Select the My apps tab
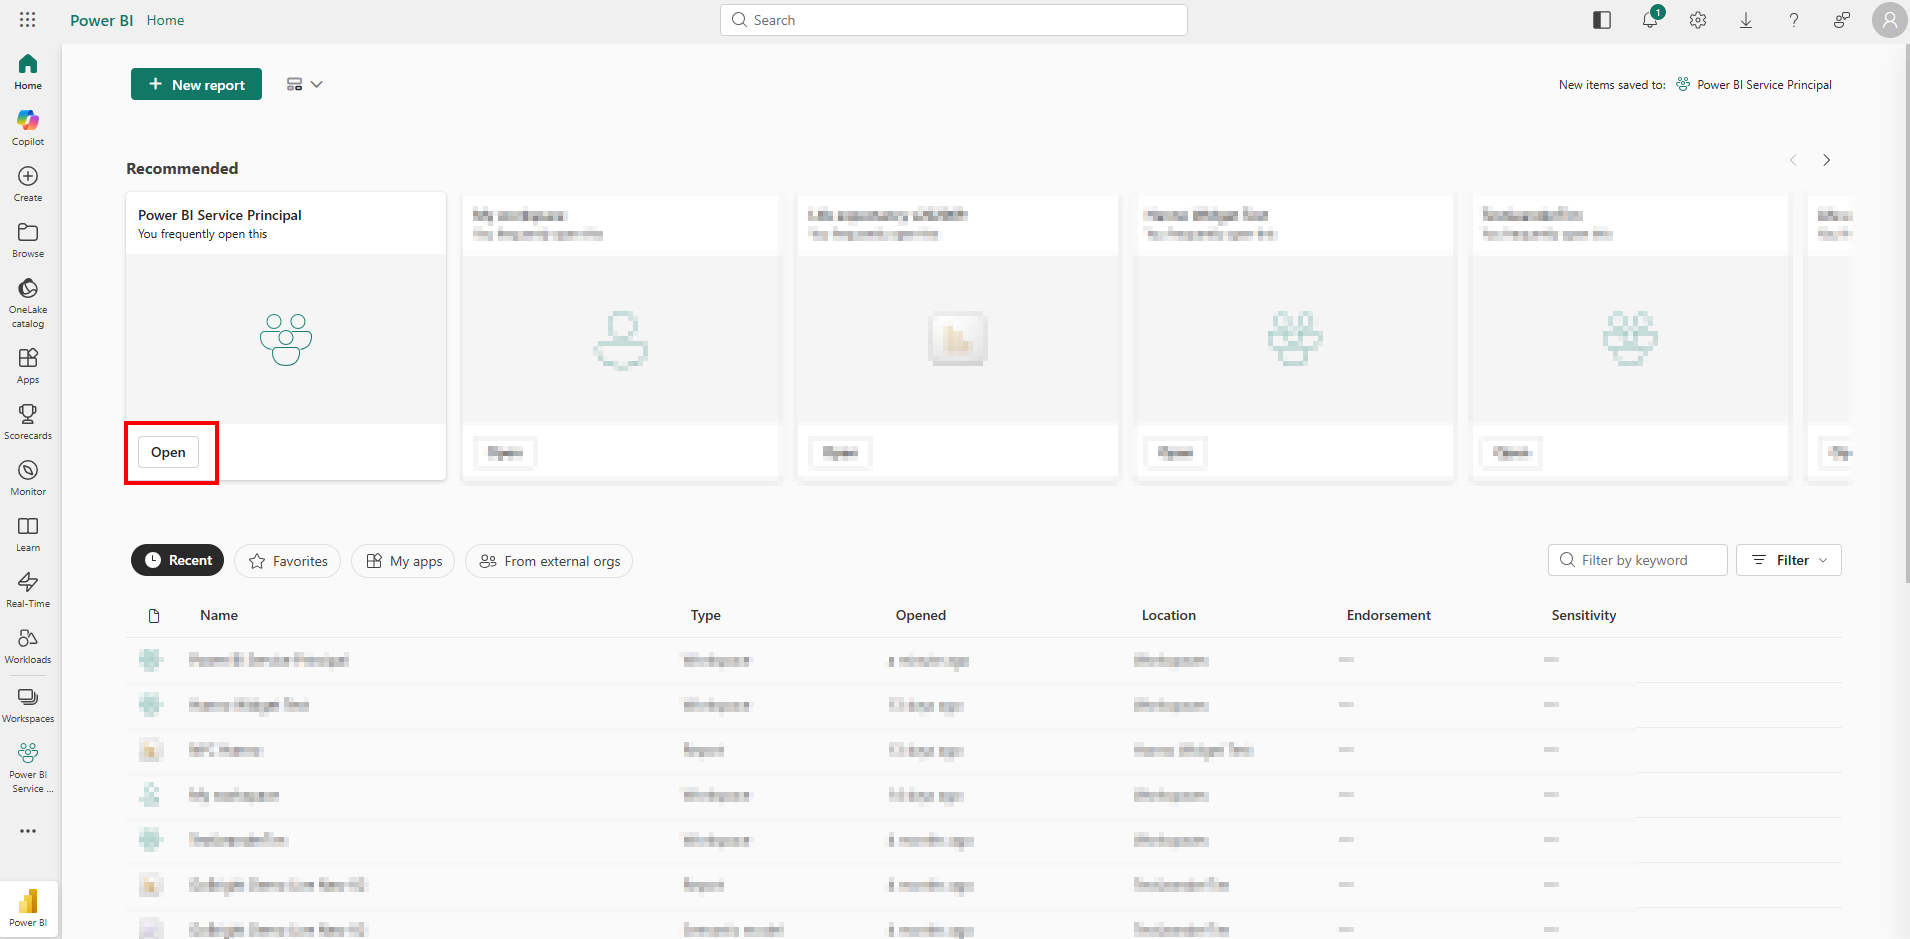The width and height of the screenshot is (1910, 939). [x=403, y=561]
